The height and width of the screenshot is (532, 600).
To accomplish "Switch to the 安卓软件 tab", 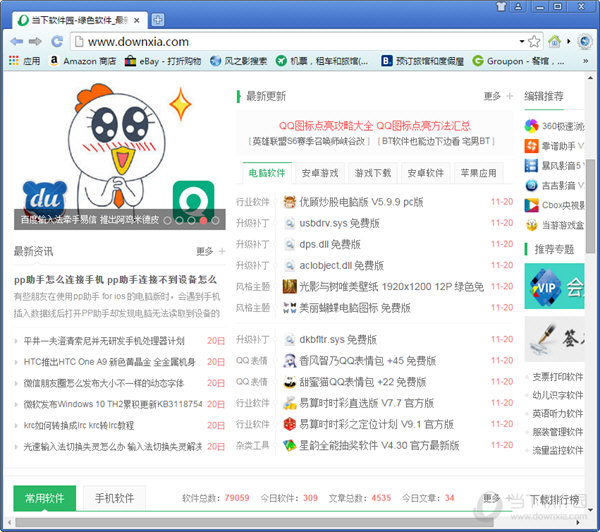I will point(426,173).
